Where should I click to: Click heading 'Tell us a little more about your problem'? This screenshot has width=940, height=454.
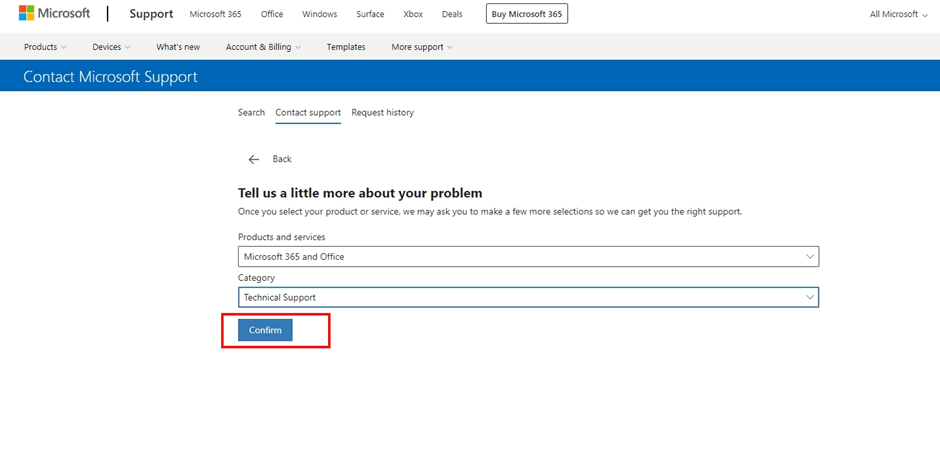[x=360, y=193]
